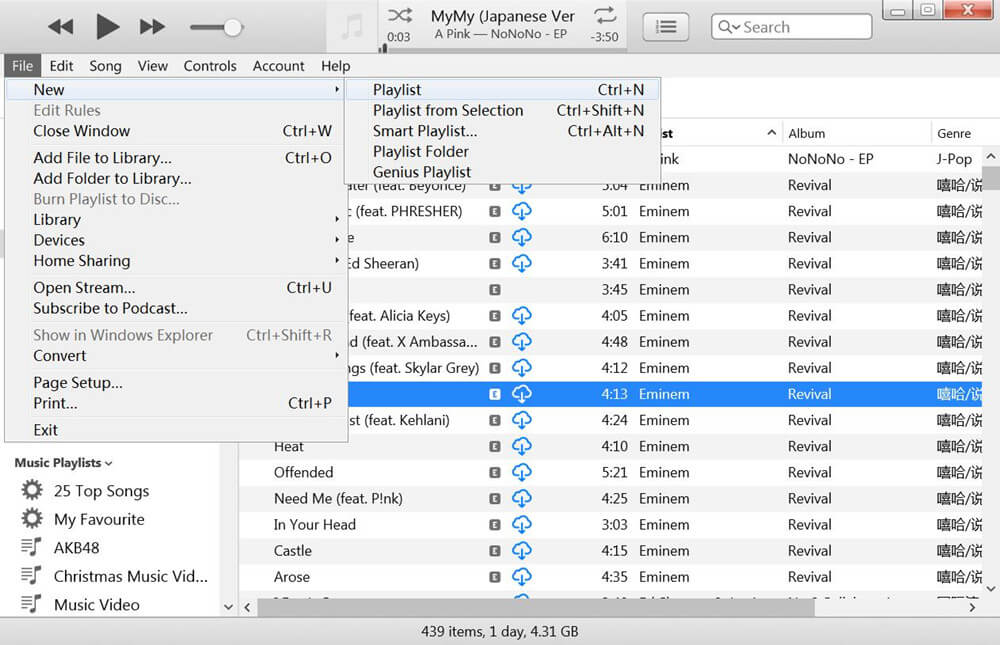Click explicit badge on the Castle row

tap(494, 551)
